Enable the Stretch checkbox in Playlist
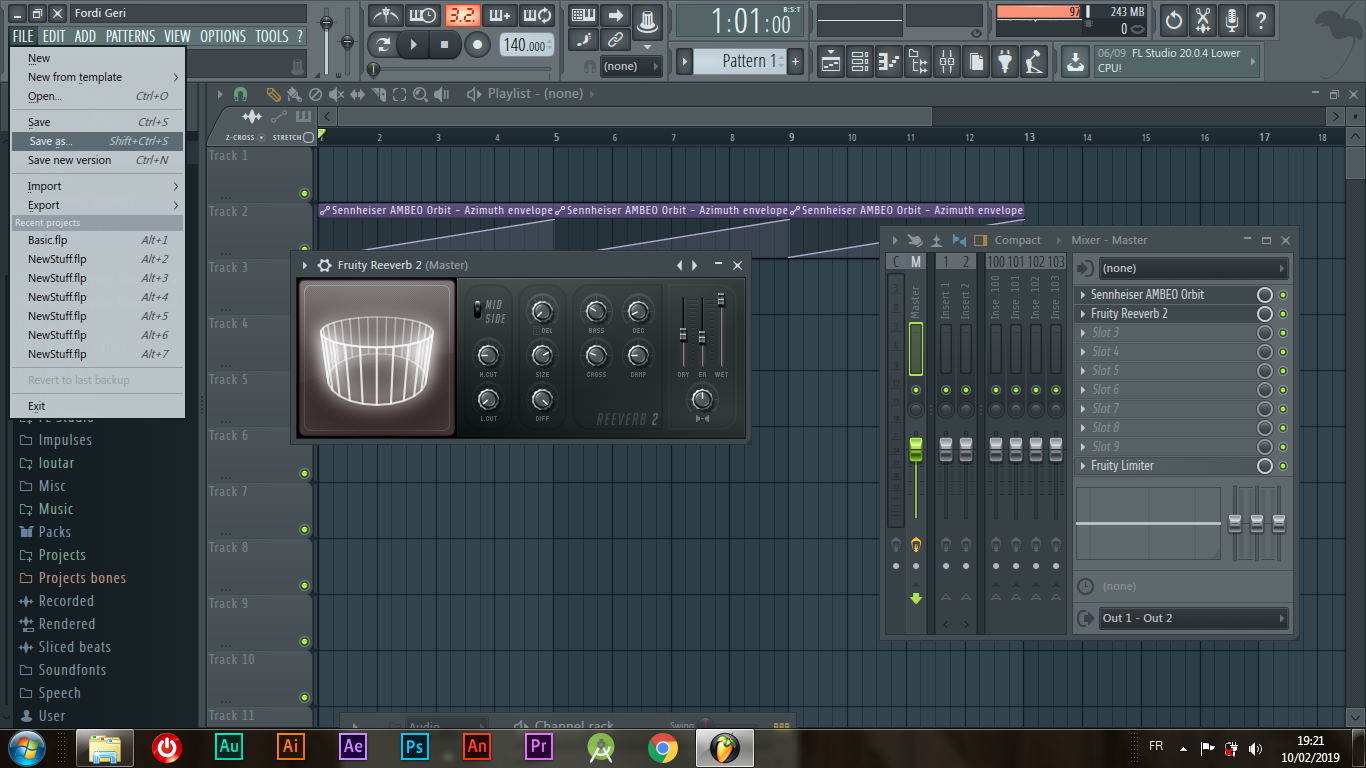 click(308, 138)
